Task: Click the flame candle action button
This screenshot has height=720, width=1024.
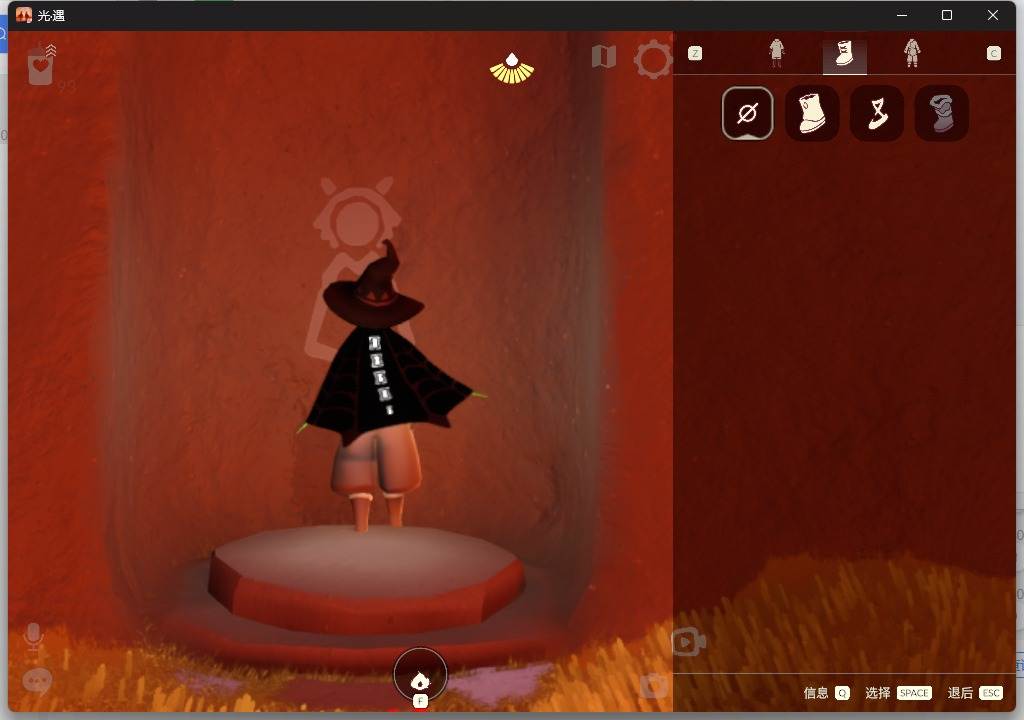Action: (420, 676)
